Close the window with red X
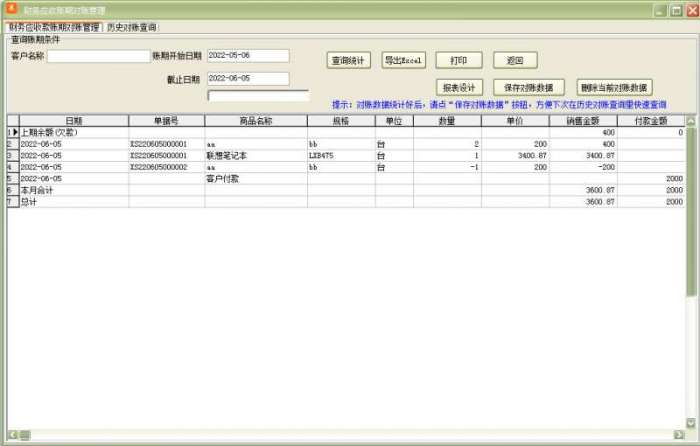The image size is (700, 446). click(x=693, y=10)
